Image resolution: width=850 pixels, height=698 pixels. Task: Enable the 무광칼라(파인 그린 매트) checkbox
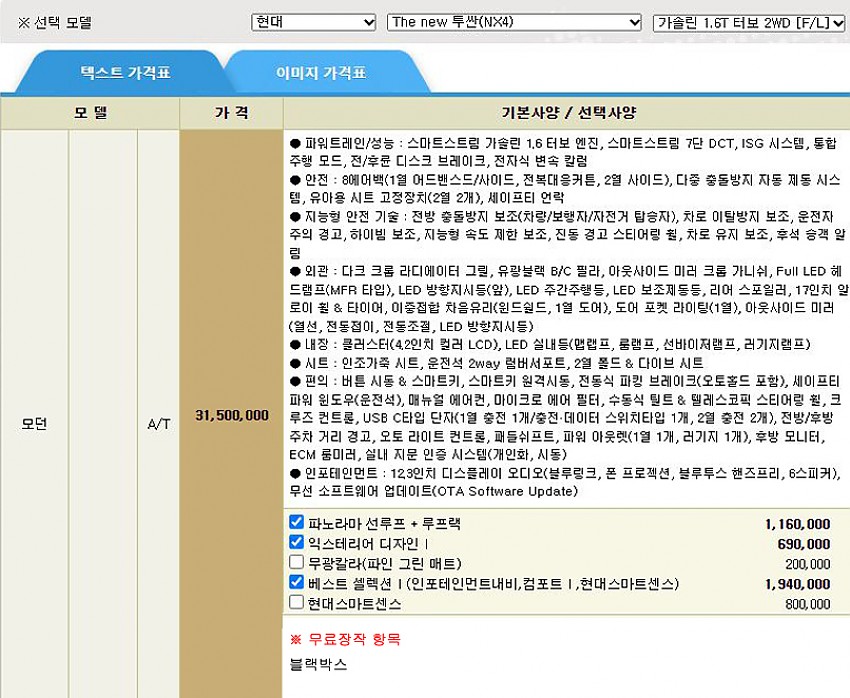pyautogui.click(x=296, y=562)
